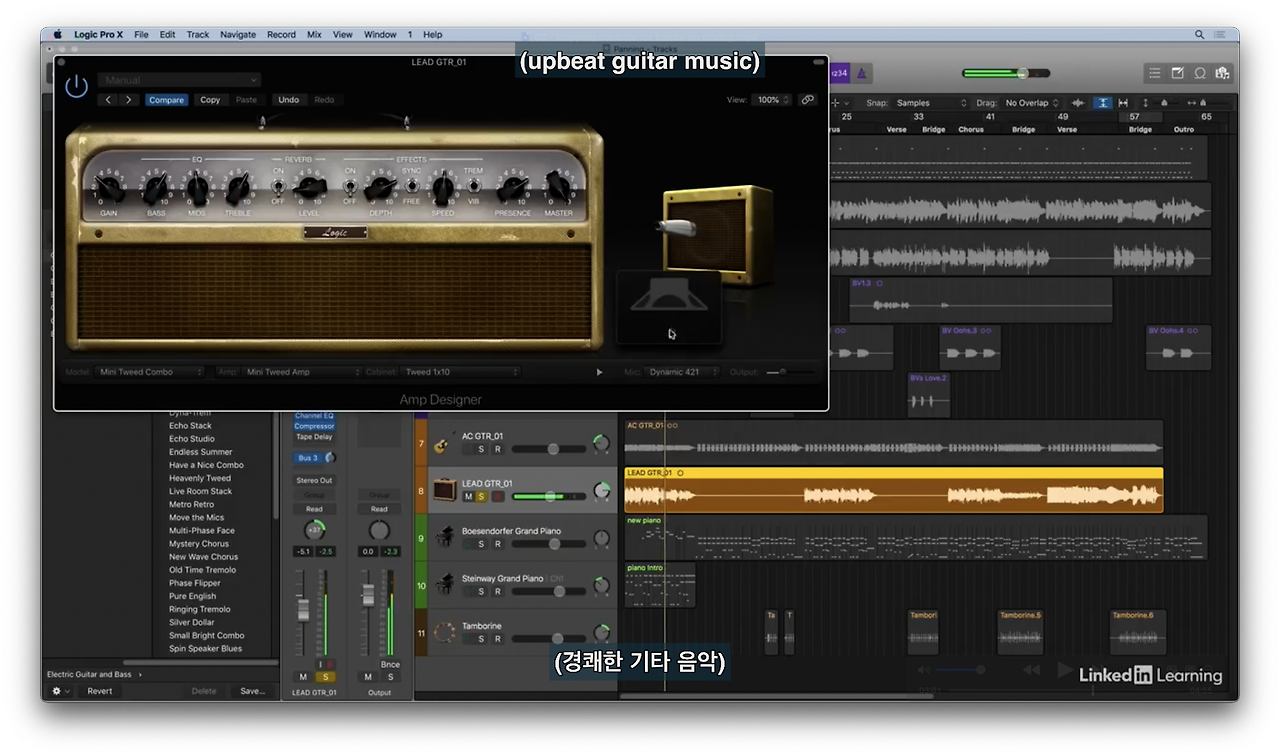Image resolution: width=1280 pixels, height=756 pixels.
Task: Toggle the vertical auto zoom button
Action: pos(1101,103)
